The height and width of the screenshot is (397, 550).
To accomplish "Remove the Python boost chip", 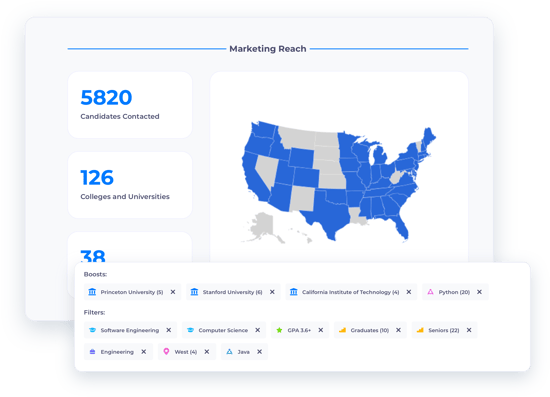I will point(479,292).
